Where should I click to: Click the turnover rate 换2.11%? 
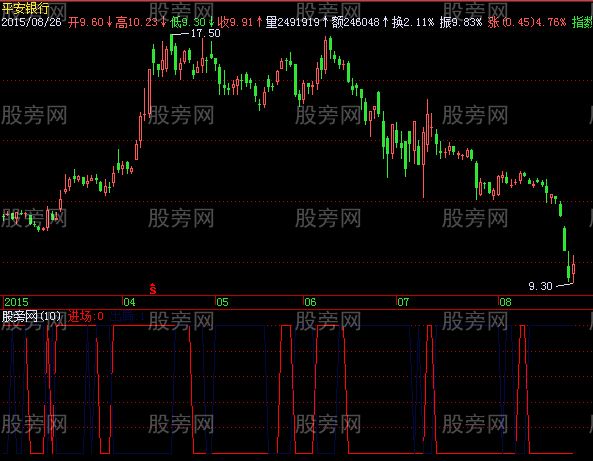click(413, 22)
